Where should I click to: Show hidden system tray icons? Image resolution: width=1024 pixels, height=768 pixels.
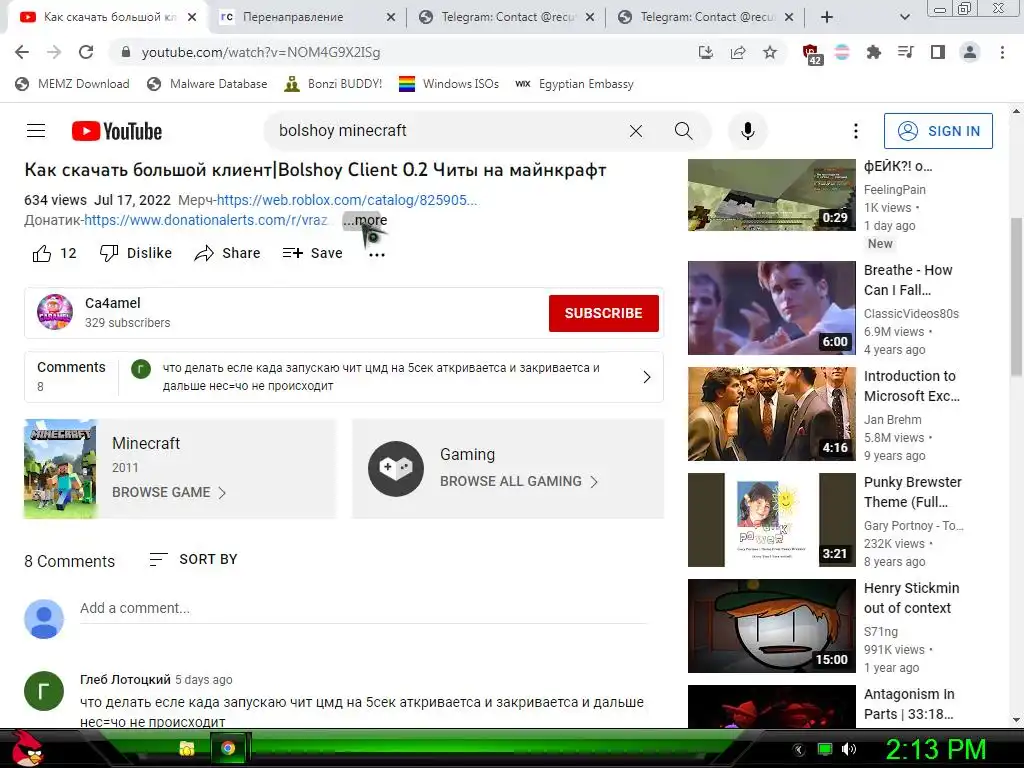pos(798,750)
